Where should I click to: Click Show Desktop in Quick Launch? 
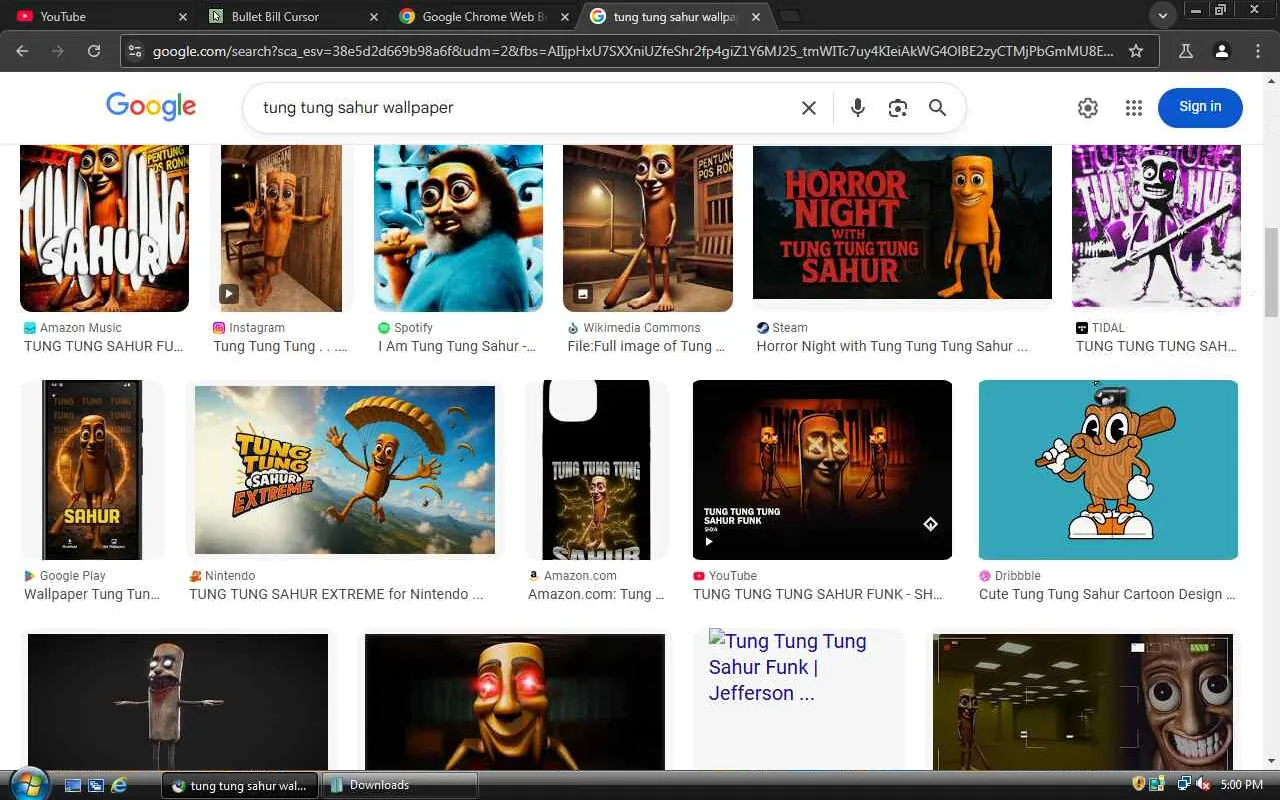point(73,785)
